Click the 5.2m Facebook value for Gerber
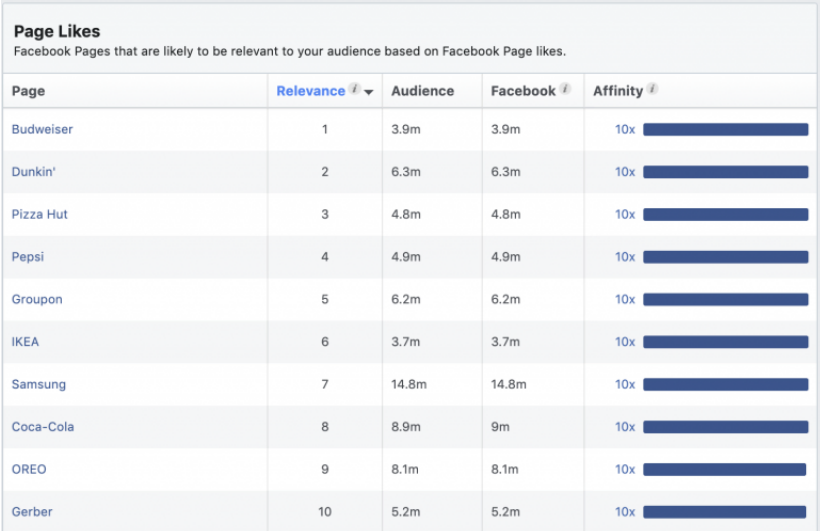This screenshot has height=531, width=820. tap(506, 512)
